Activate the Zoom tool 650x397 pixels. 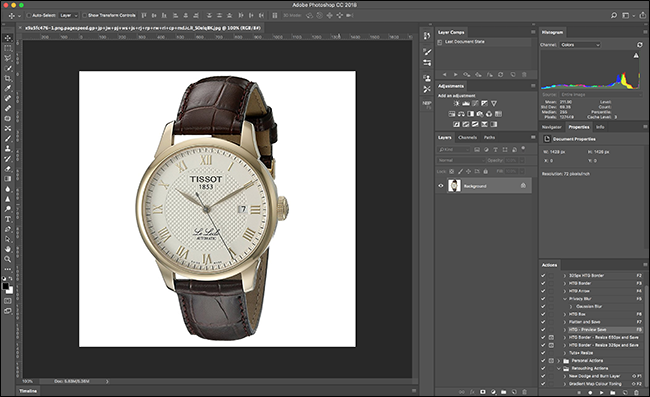click(8, 259)
